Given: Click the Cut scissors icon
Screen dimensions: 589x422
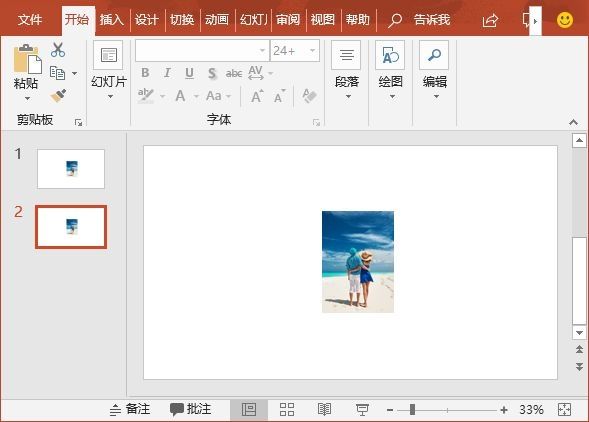Looking at the screenshot, I should [x=58, y=50].
